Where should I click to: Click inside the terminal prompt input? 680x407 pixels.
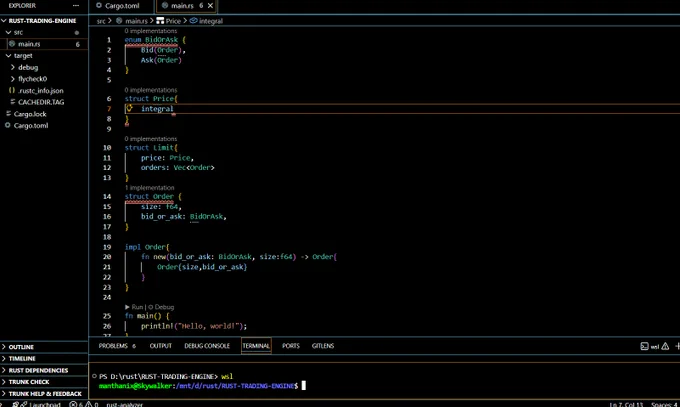[x=304, y=386]
